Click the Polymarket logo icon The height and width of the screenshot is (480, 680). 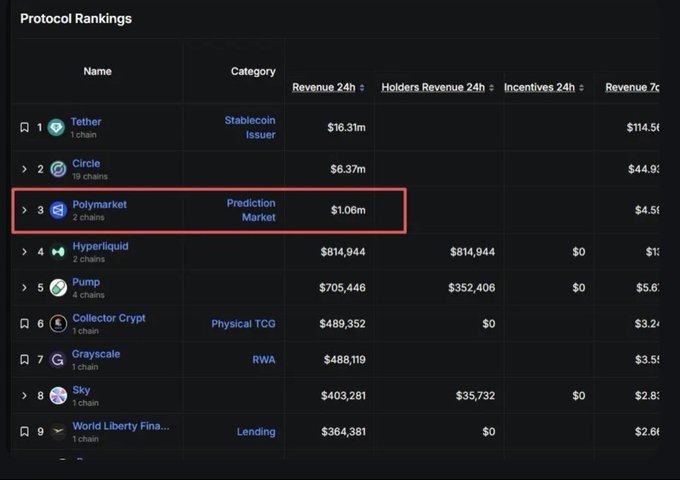pyautogui.click(x=58, y=210)
